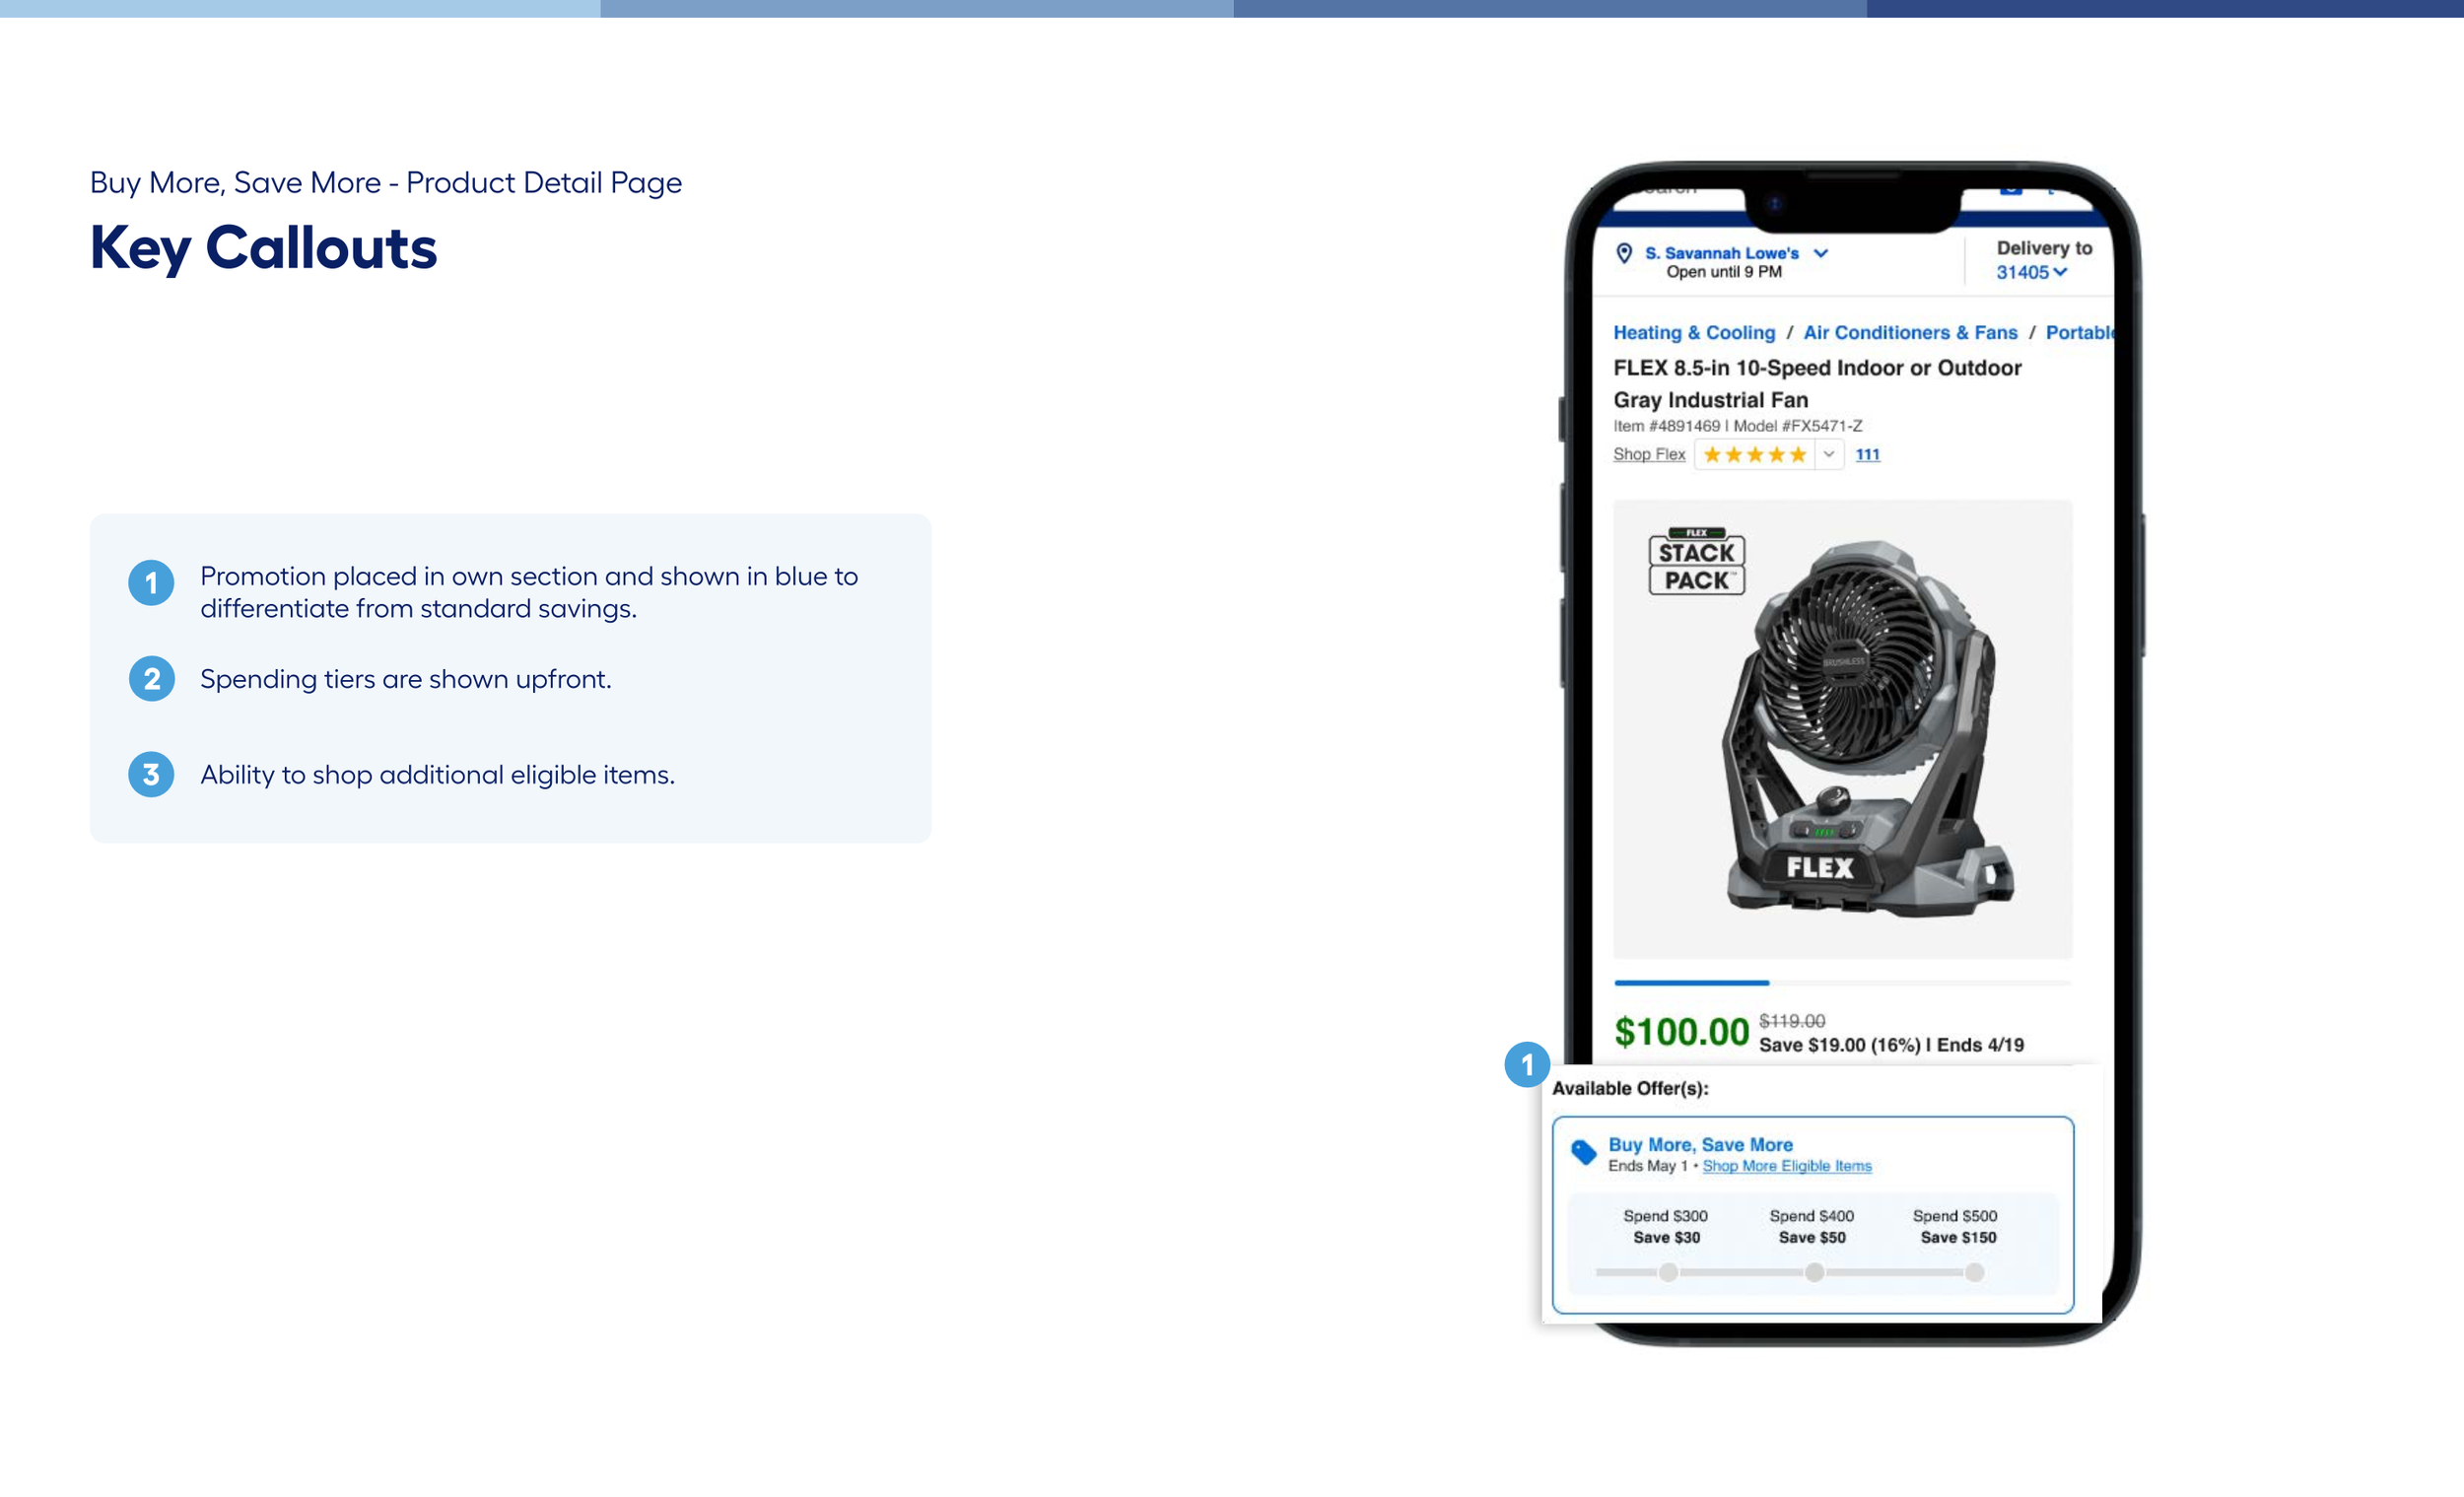Click the FLEX 8.5-in fan product title

click(x=1817, y=384)
